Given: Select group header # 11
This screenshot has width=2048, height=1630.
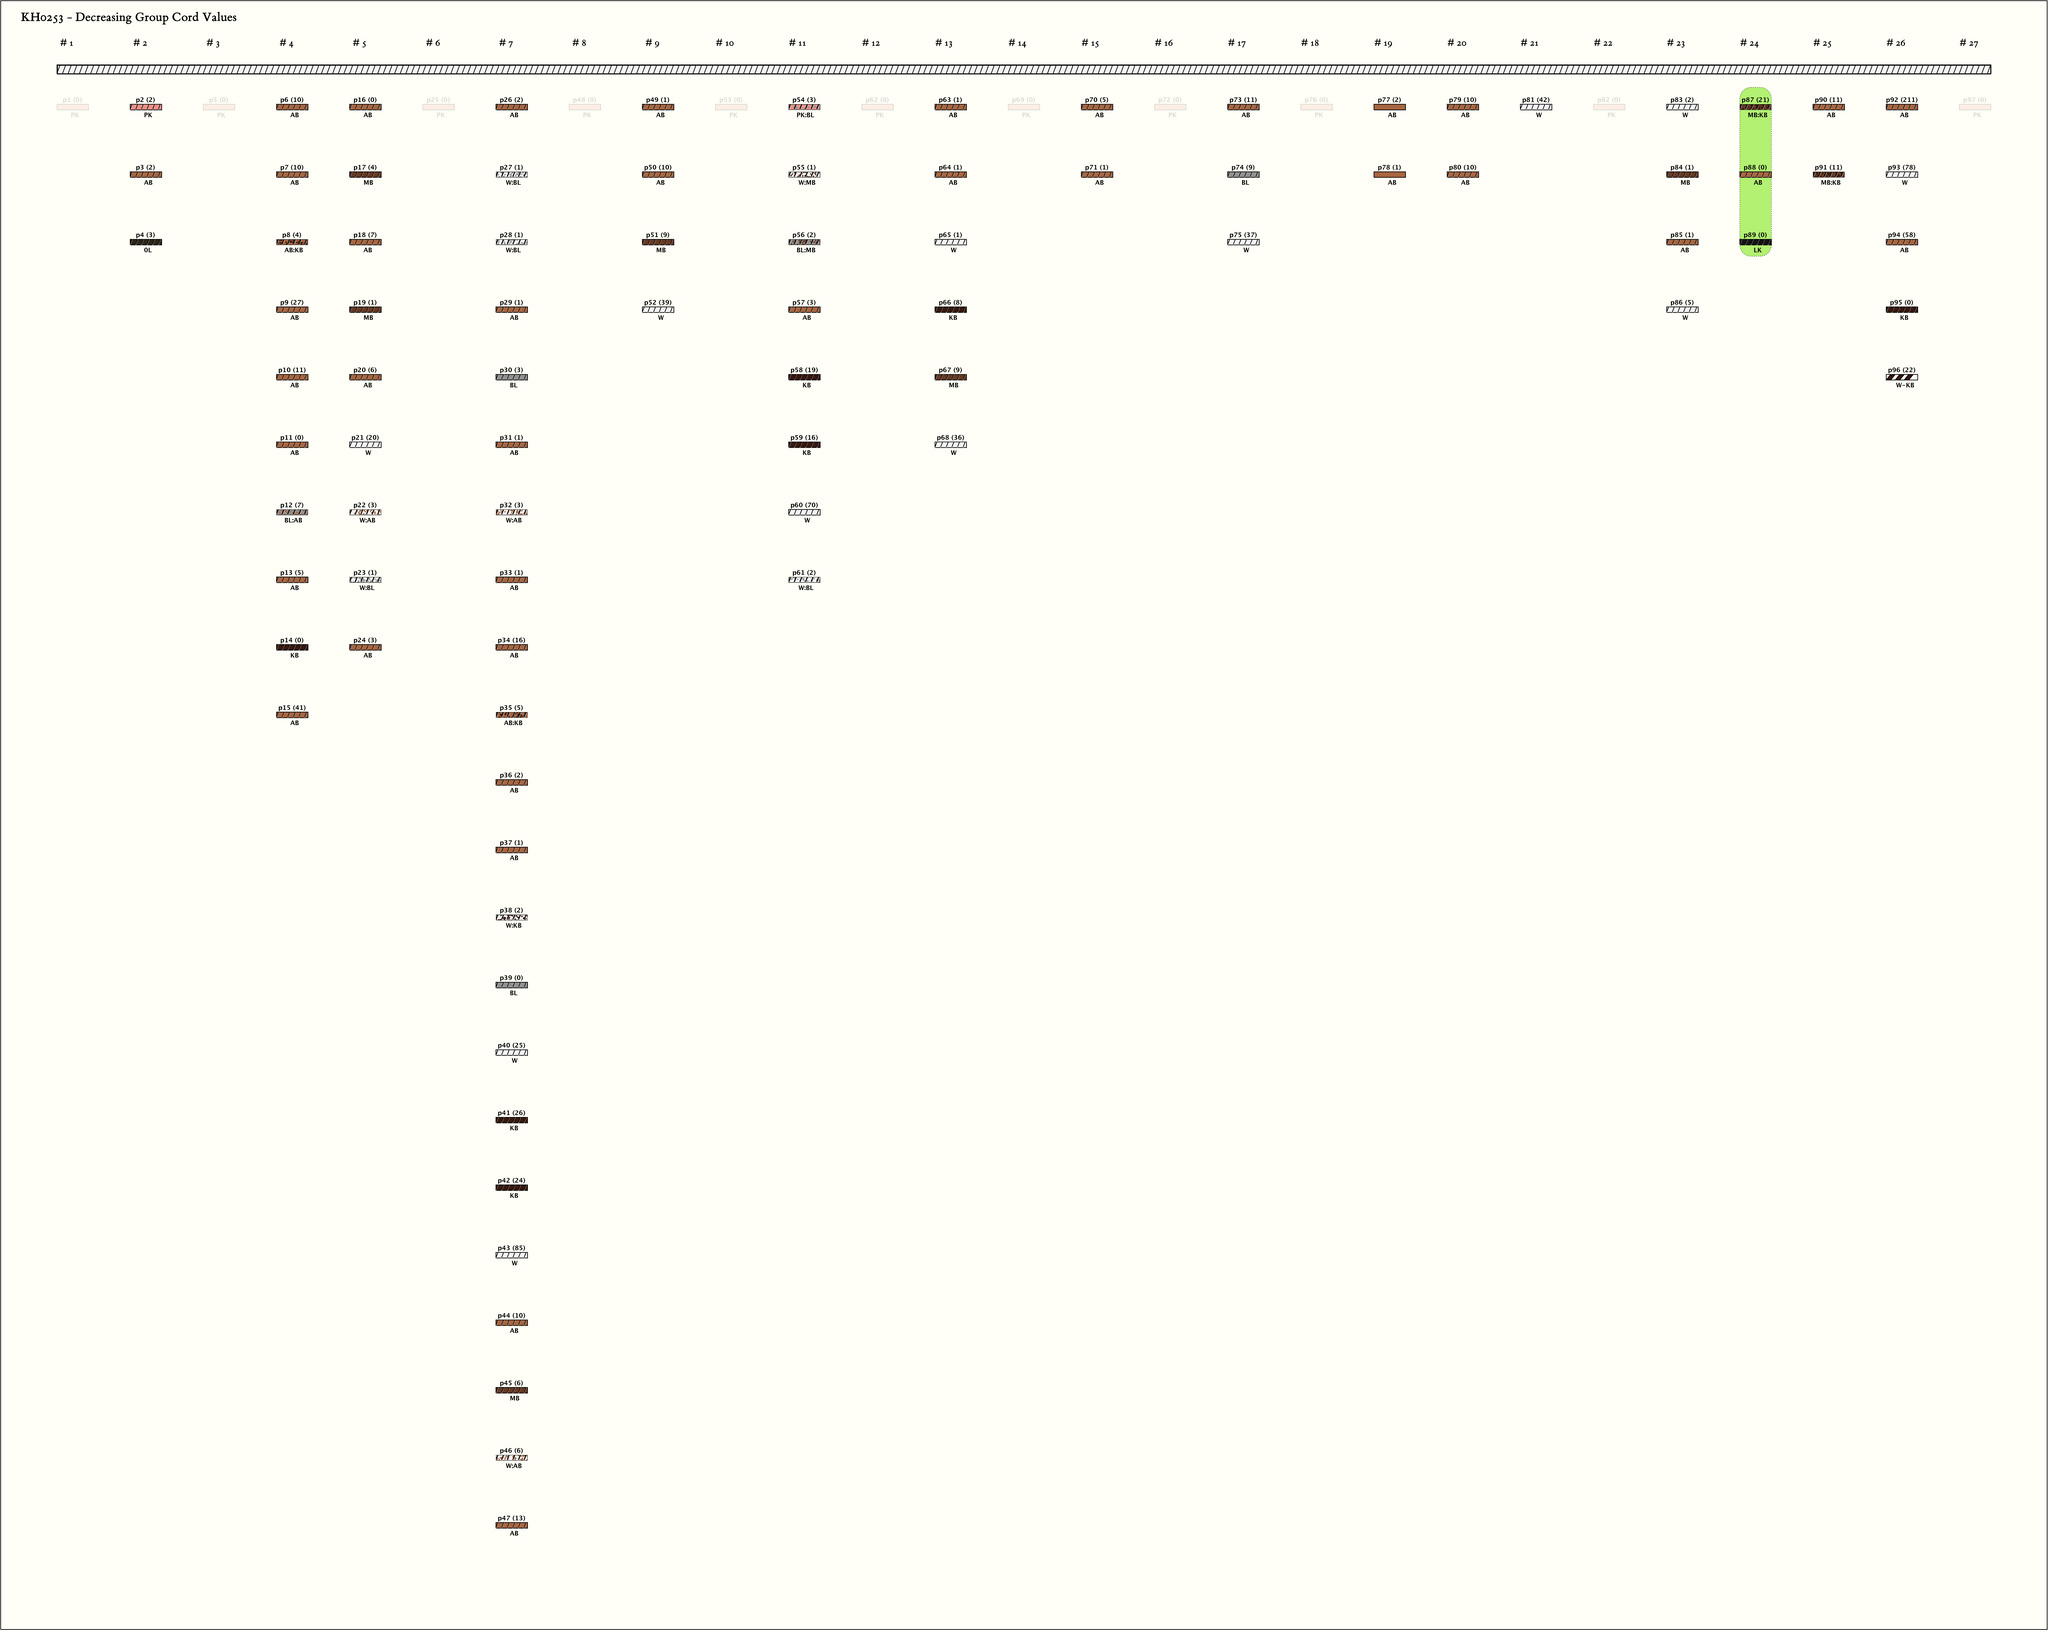Looking at the screenshot, I should pyautogui.click(x=797, y=43).
